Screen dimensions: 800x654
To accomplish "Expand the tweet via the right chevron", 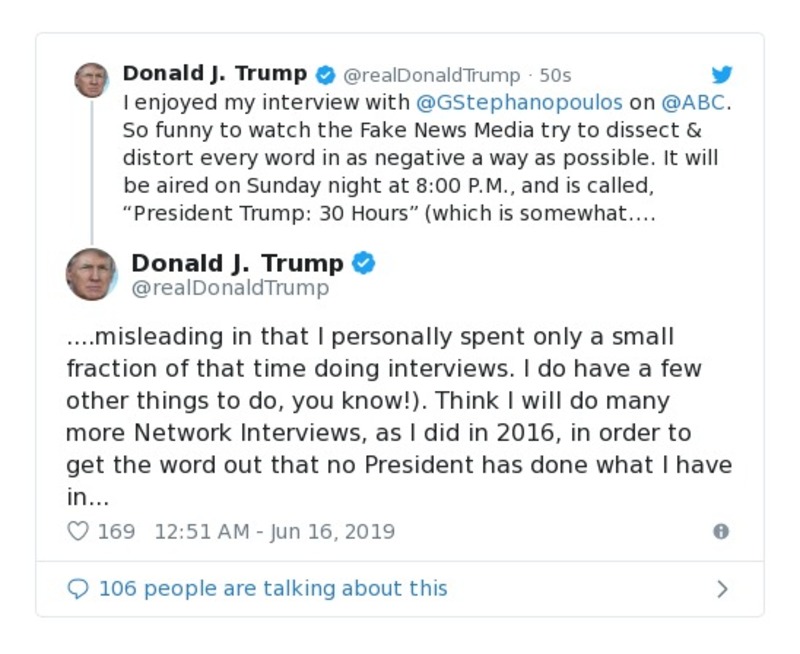I will (721, 589).
